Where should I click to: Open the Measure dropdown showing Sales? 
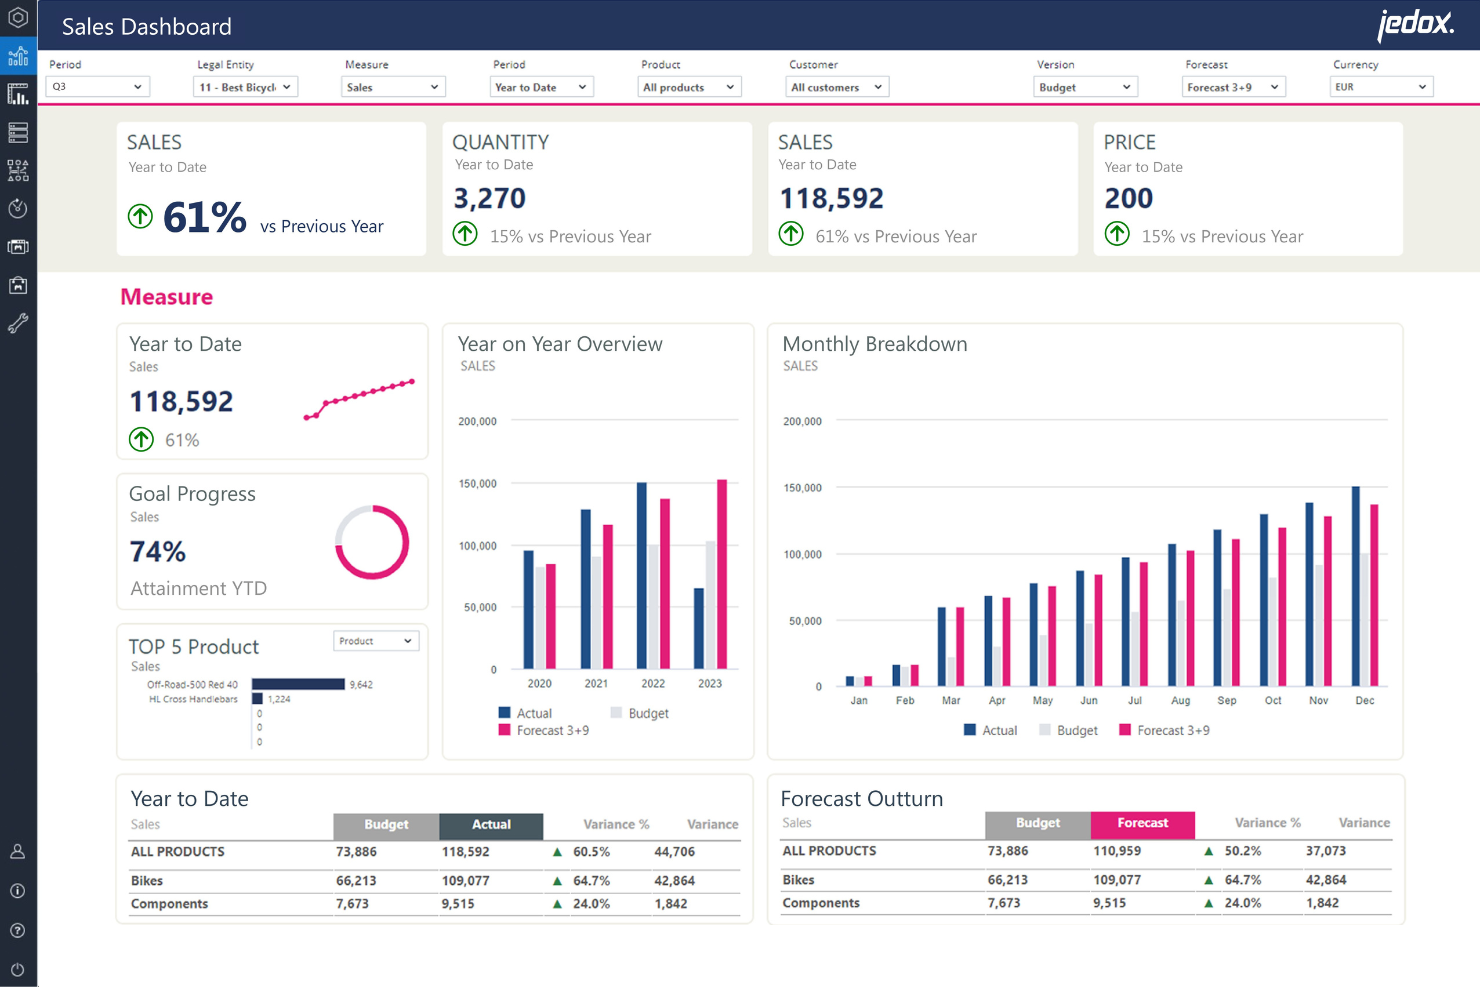pos(394,87)
